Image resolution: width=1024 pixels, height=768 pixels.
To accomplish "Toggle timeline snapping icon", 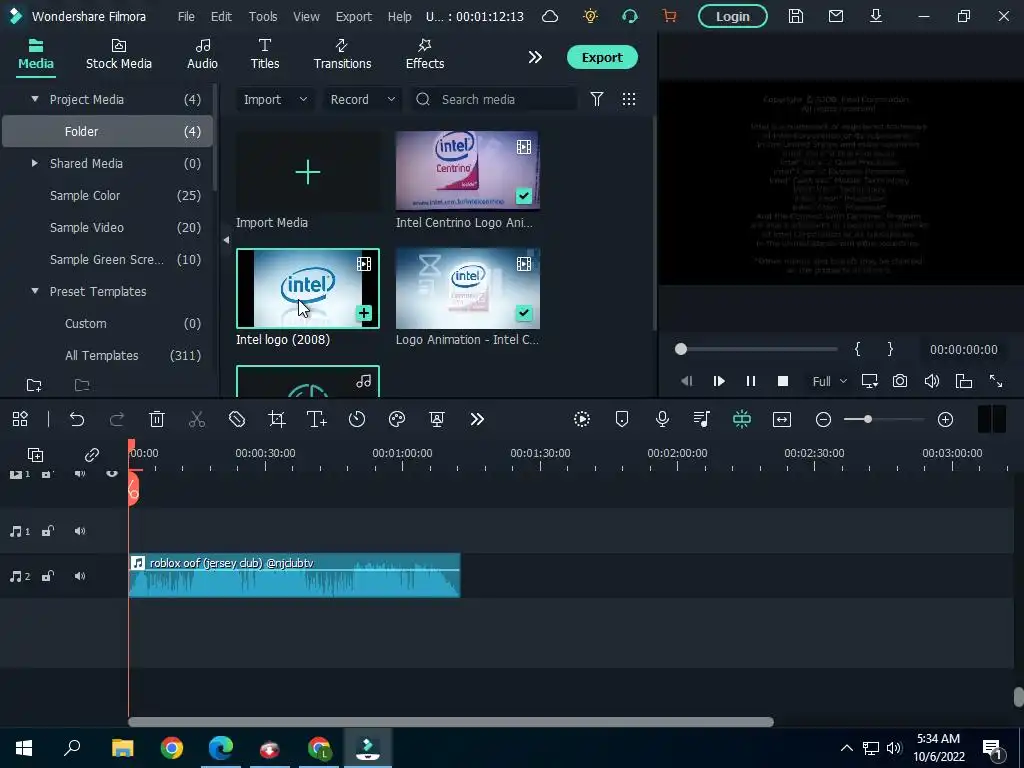I will (x=742, y=419).
